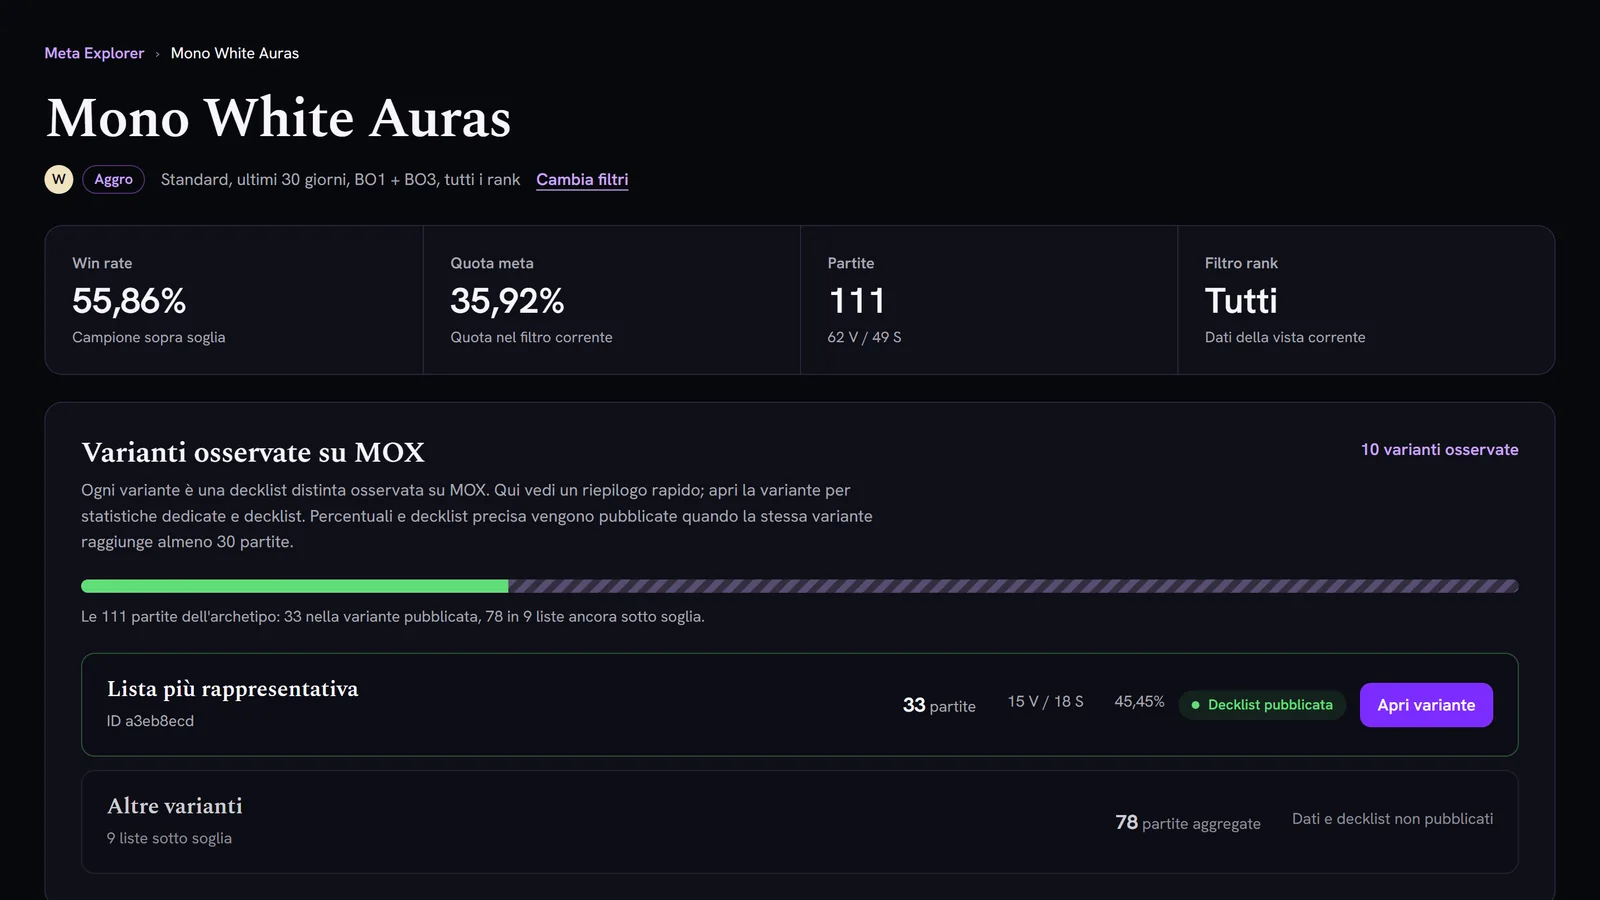Click the Mono White Auras breadcrumb text
1600x900 pixels.
[235, 53]
